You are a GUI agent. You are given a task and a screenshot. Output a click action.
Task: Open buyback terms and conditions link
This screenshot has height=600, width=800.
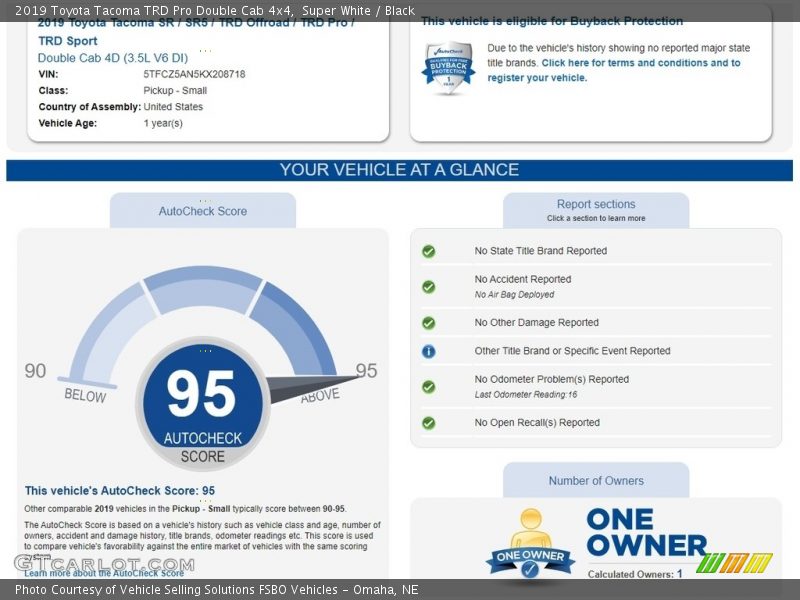[x=614, y=70]
